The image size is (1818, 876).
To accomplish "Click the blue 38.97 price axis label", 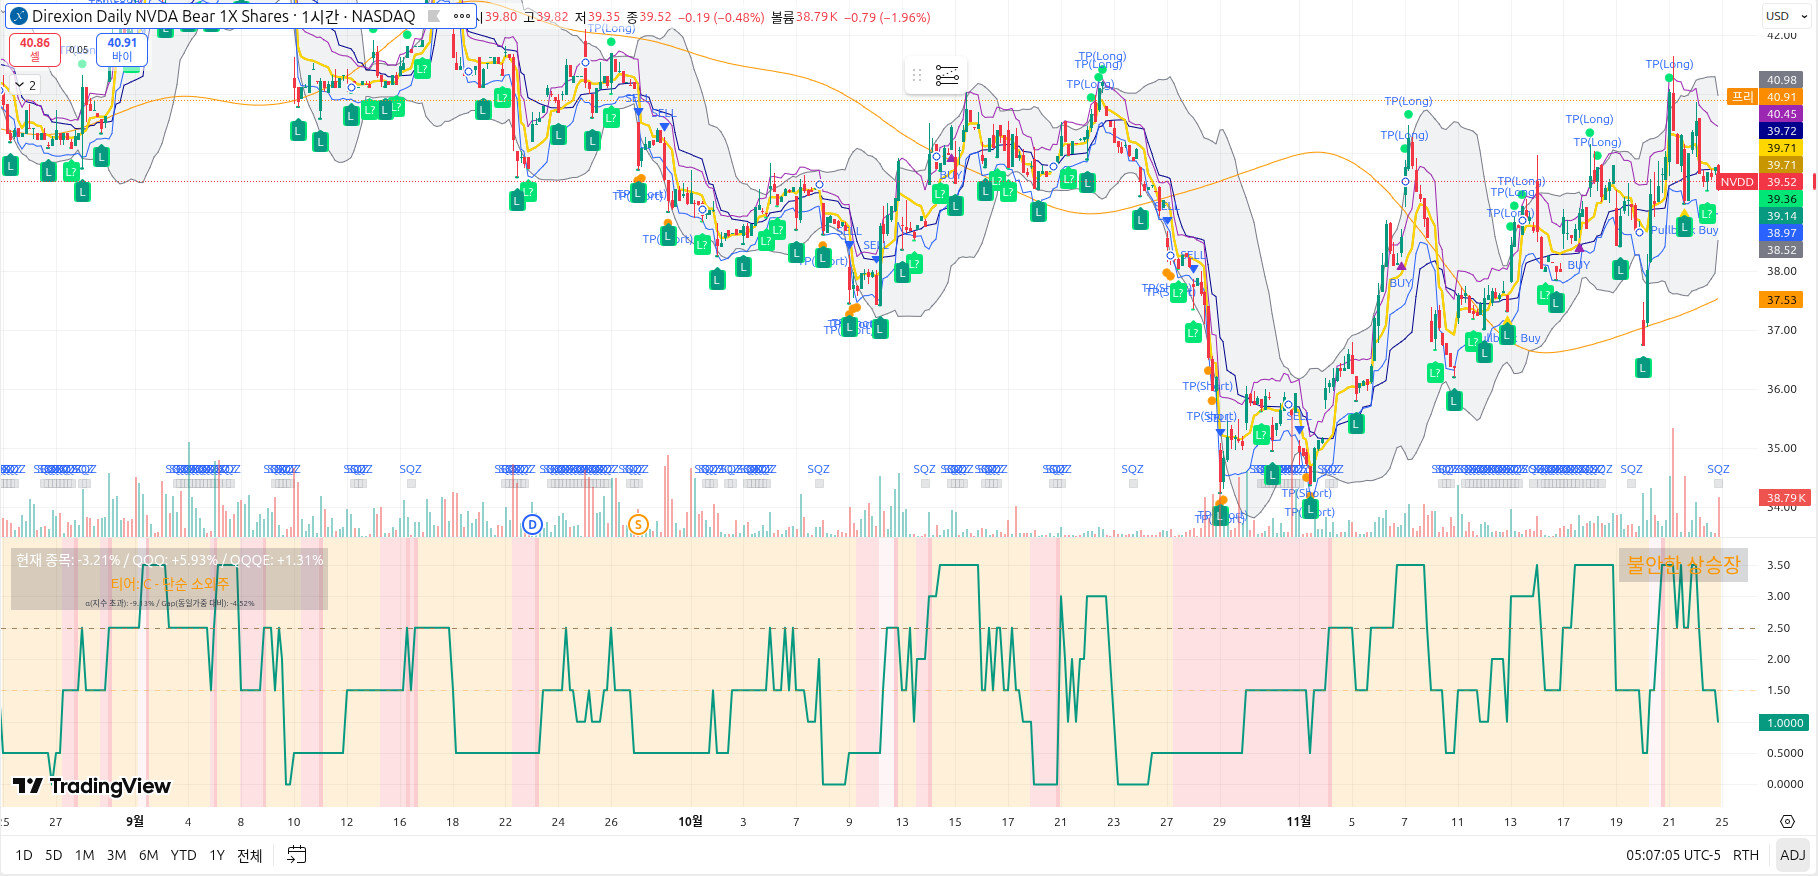I will pyautogui.click(x=1781, y=233).
